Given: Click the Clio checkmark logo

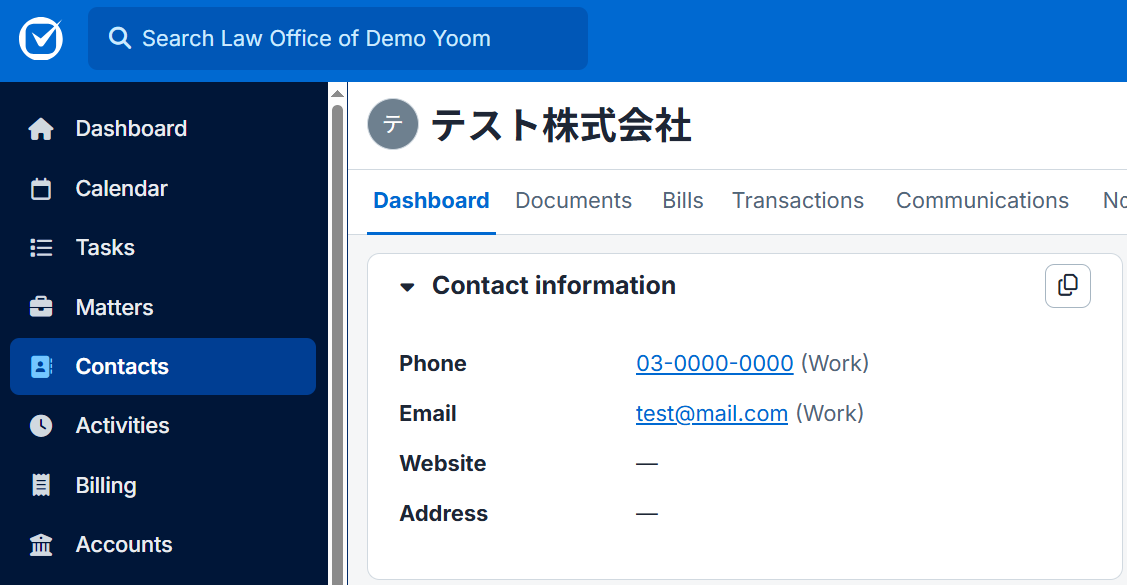Looking at the screenshot, I should click(x=41, y=38).
